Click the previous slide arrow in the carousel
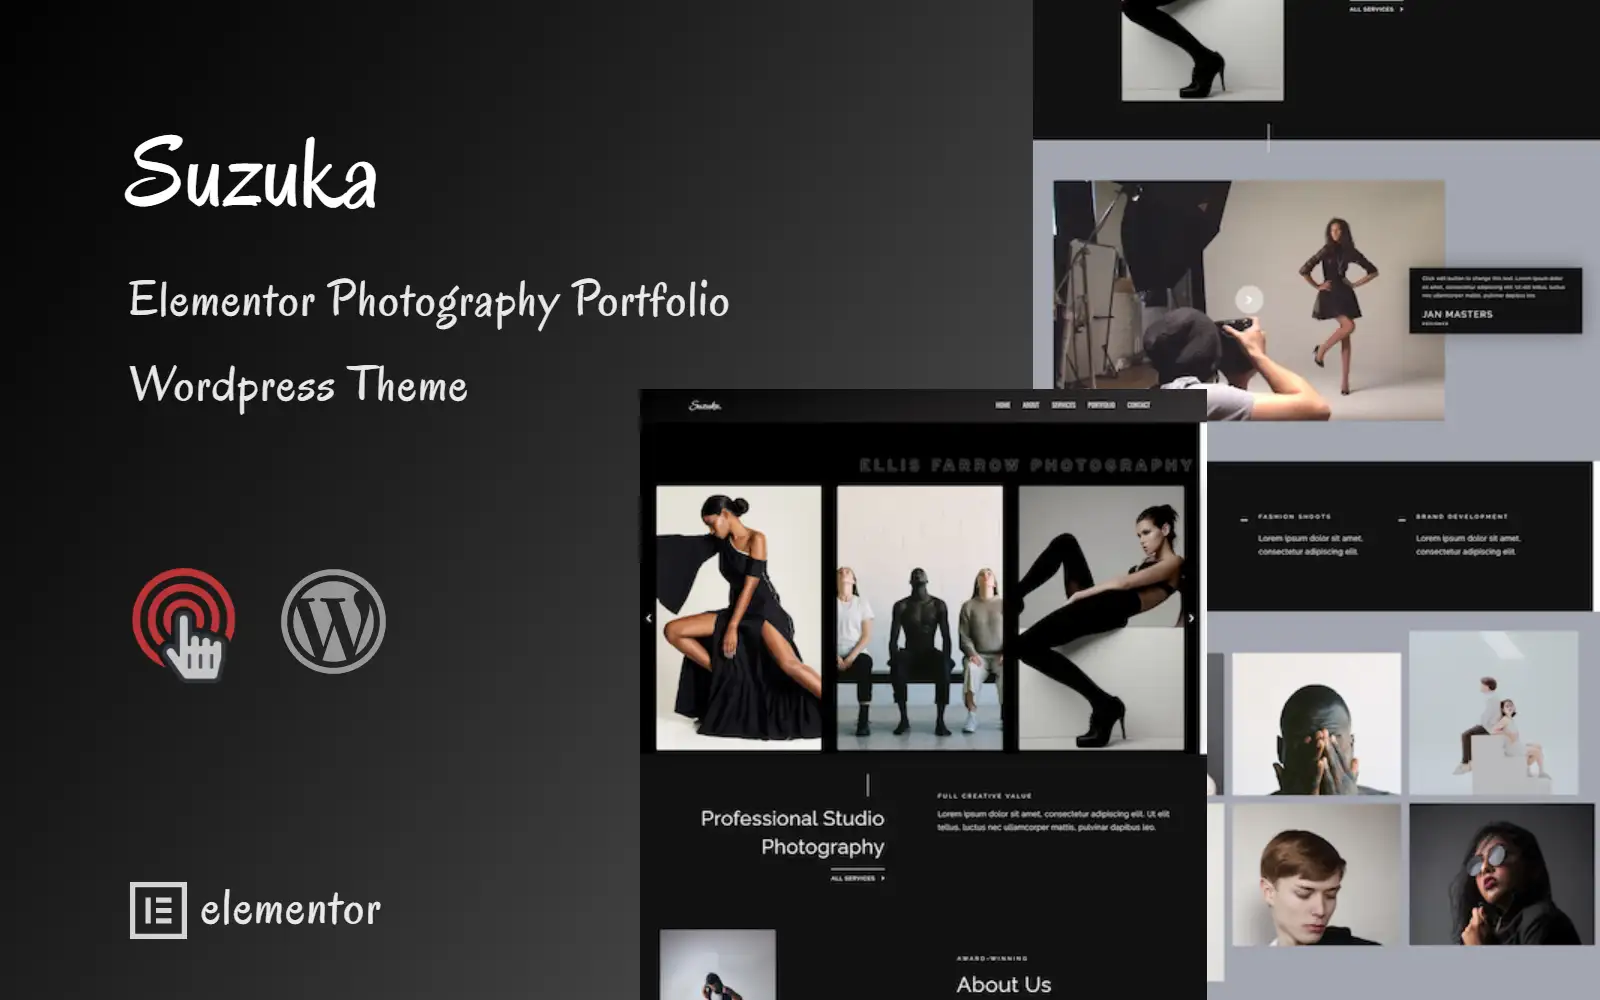 [x=648, y=618]
